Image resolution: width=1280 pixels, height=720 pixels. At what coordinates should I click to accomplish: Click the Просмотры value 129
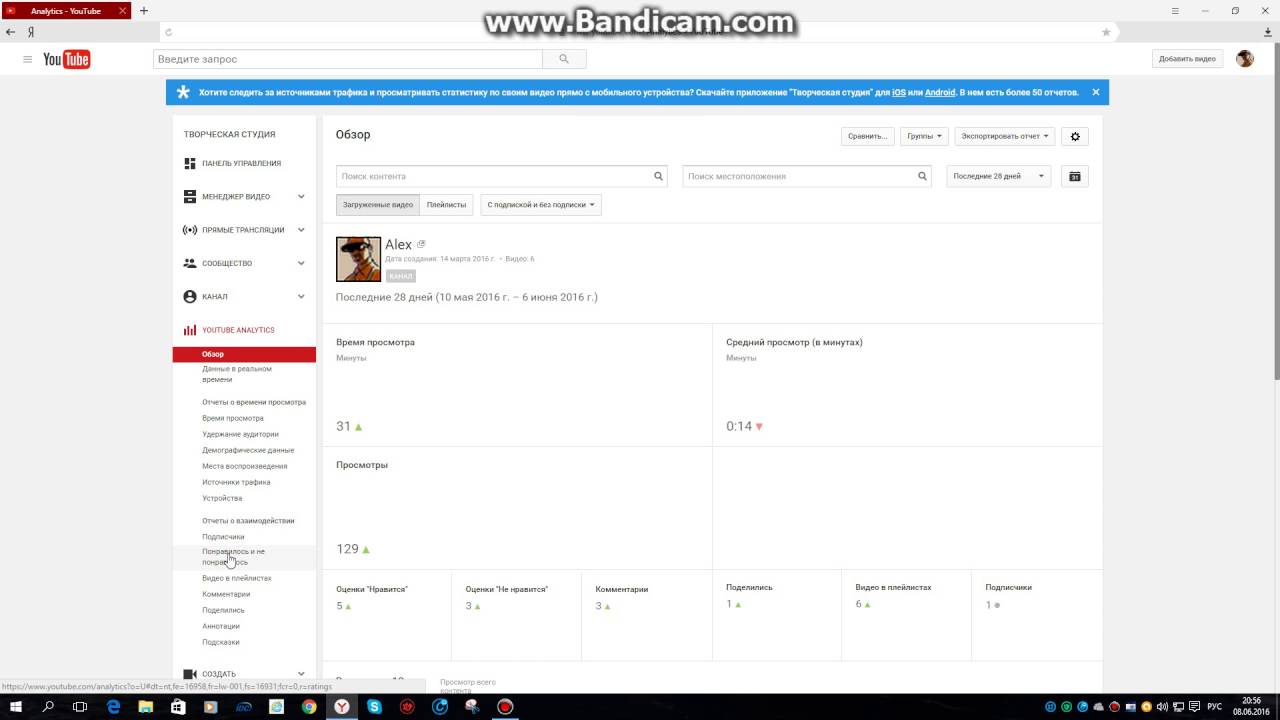tap(347, 549)
